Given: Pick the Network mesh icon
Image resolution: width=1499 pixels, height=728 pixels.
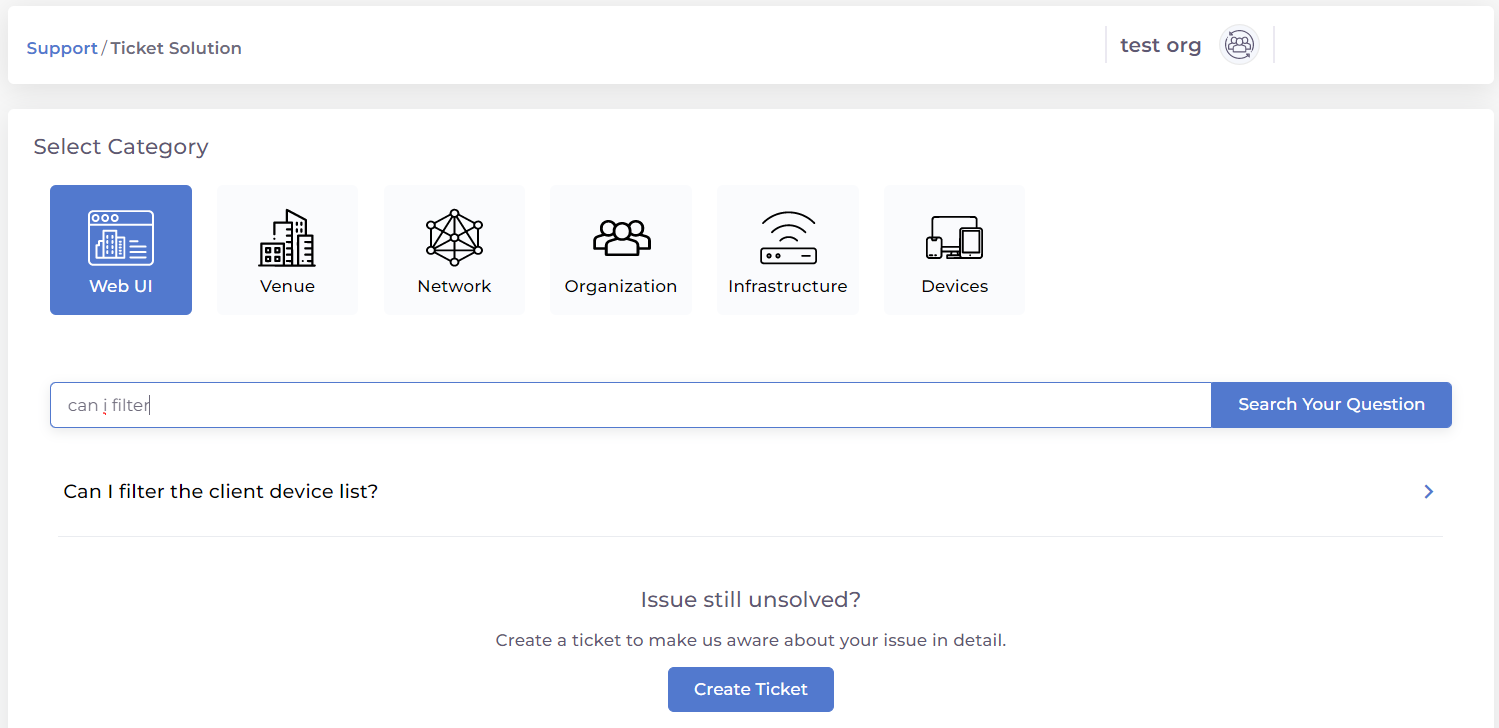Looking at the screenshot, I should (x=454, y=238).
